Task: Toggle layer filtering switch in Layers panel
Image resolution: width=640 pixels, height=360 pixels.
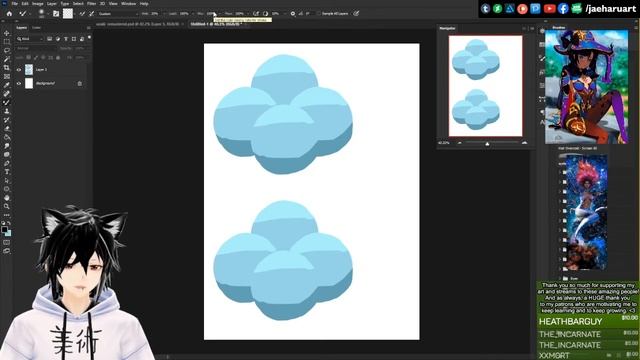Action: 89,38
